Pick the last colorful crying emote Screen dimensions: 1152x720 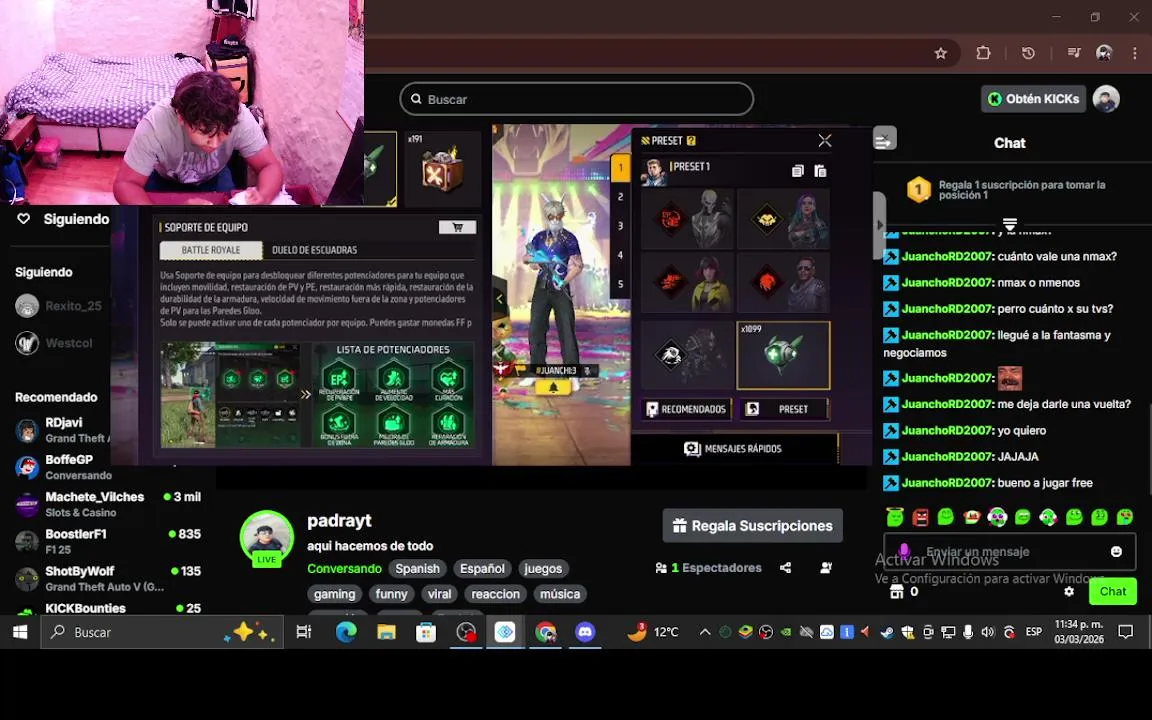(x=1125, y=516)
